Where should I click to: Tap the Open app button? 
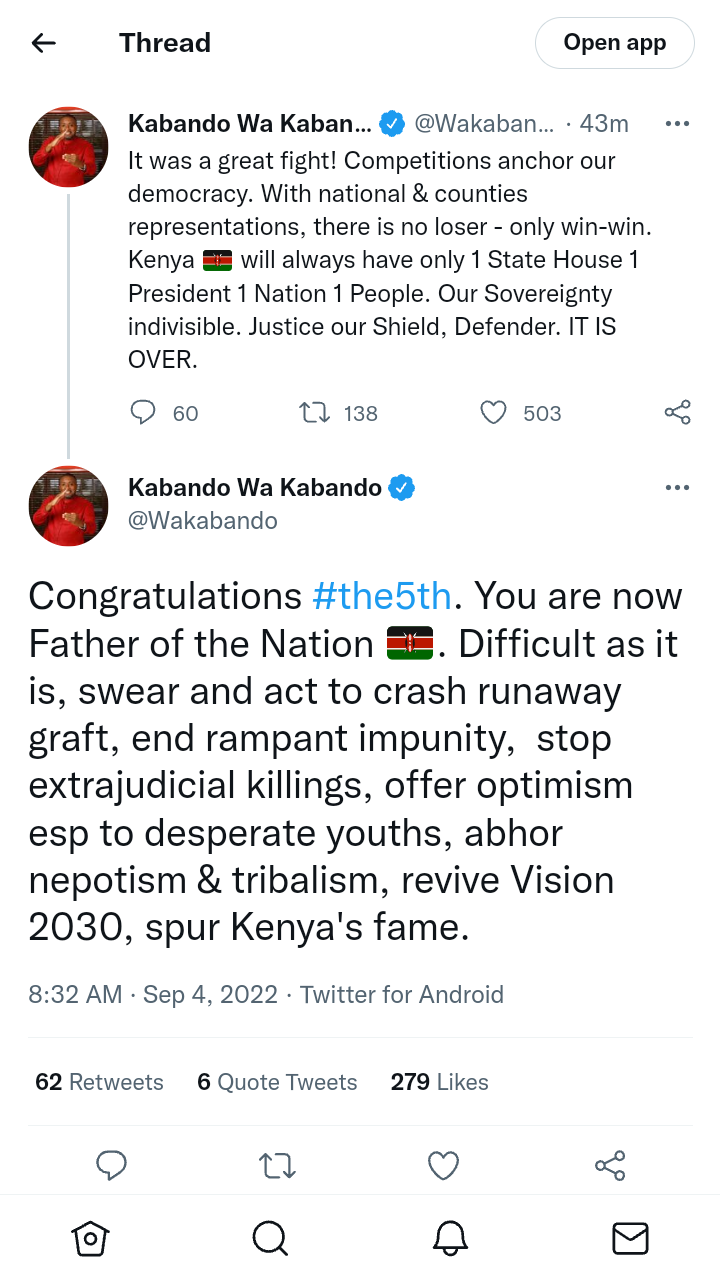tap(614, 43)
